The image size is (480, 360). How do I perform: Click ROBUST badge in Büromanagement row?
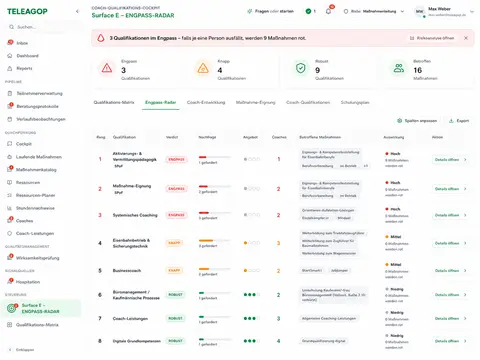click(175, 295)
